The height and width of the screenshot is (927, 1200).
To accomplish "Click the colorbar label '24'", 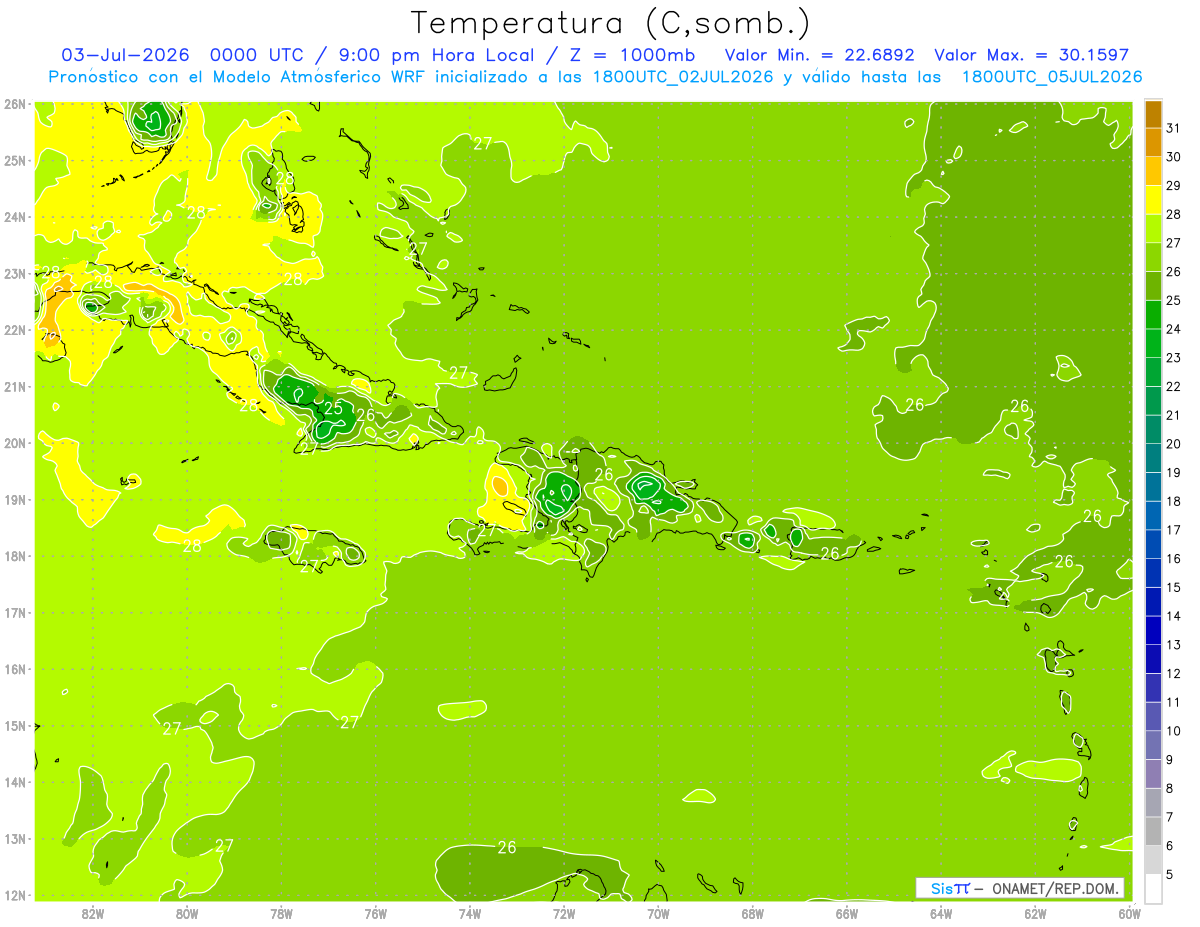I will (x=1174, y=329).
